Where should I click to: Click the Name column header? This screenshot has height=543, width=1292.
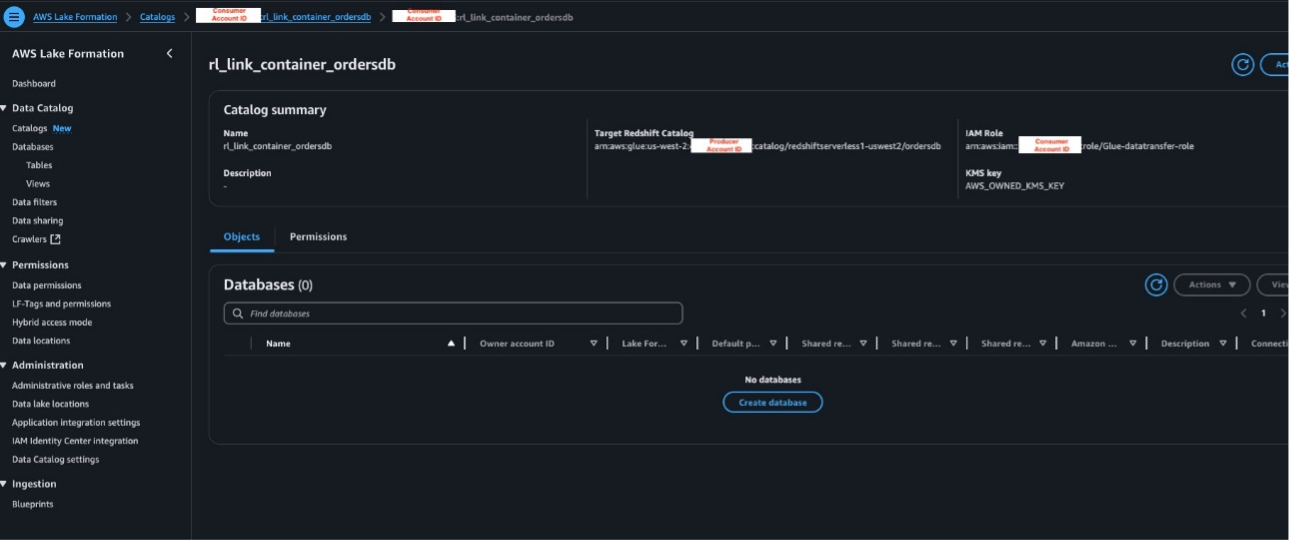278,343
